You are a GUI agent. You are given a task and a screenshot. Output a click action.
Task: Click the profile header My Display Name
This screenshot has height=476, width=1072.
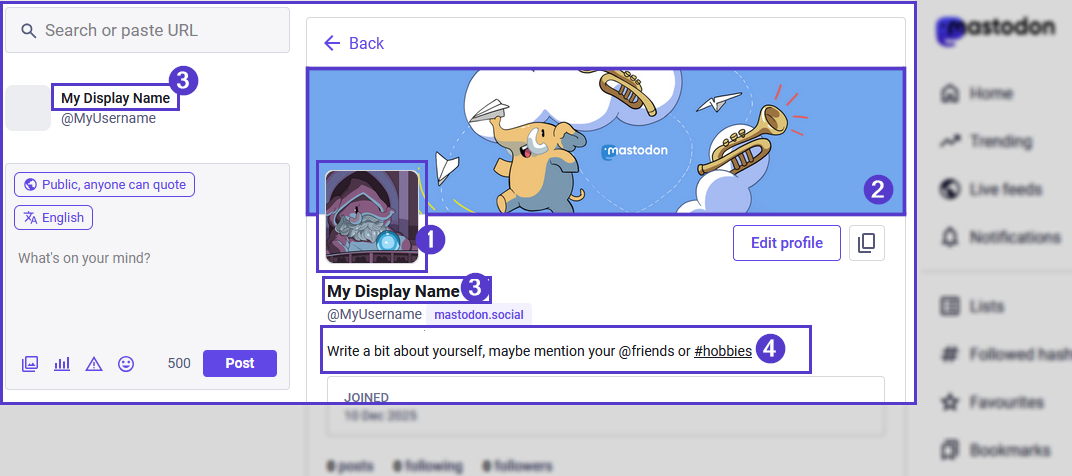pos(393,291)
